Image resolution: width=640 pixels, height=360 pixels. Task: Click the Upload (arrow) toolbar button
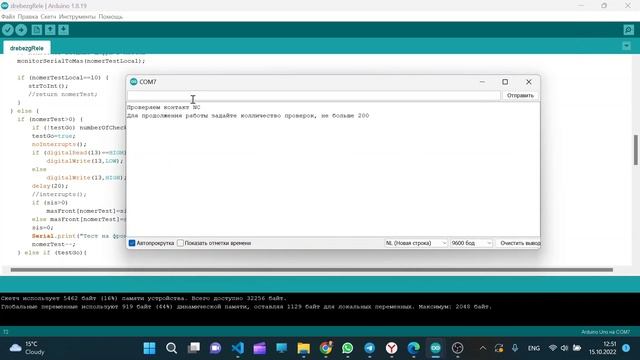tap(21, 30)
